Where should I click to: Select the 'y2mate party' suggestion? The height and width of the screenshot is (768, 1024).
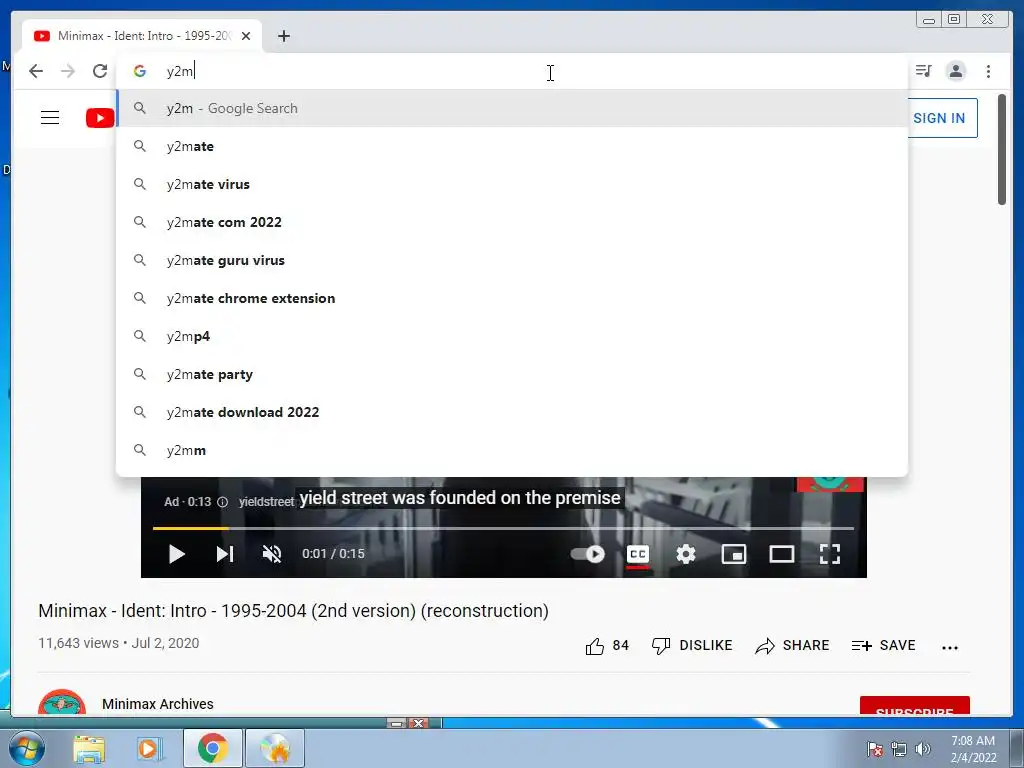click(x=512, y=374)
